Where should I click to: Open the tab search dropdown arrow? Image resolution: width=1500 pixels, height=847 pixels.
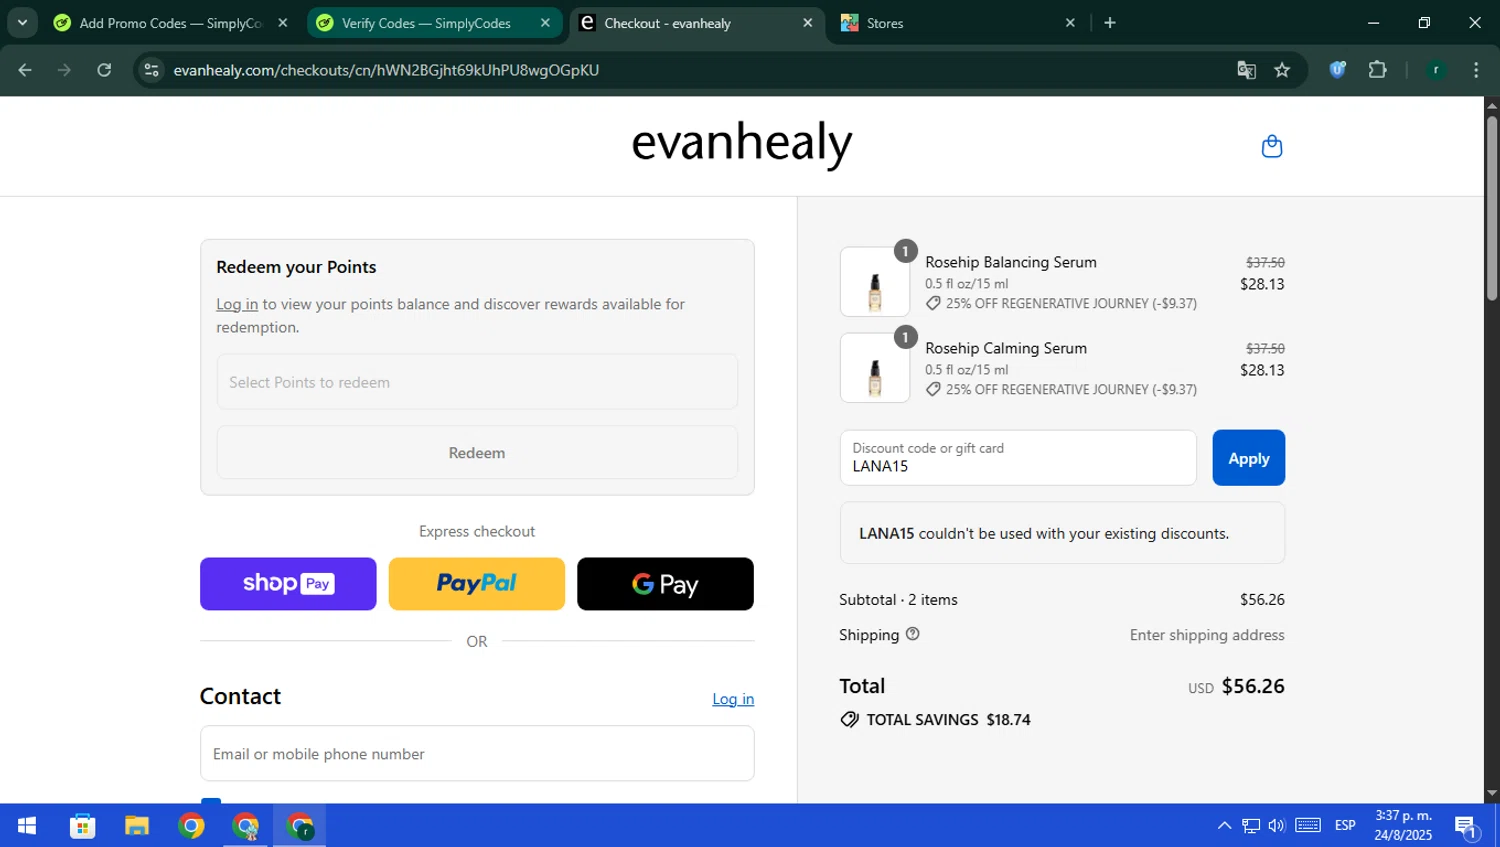22,22
